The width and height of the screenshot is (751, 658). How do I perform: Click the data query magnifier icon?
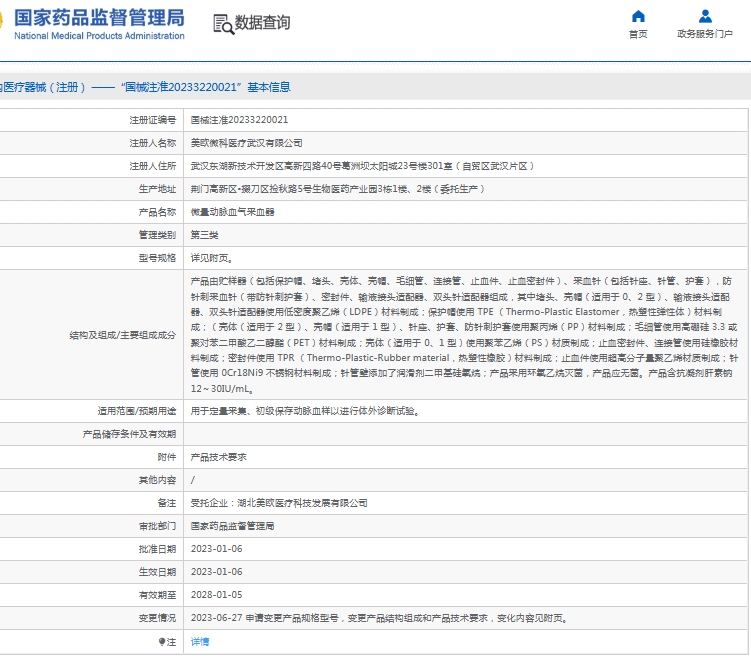(223, 24)
